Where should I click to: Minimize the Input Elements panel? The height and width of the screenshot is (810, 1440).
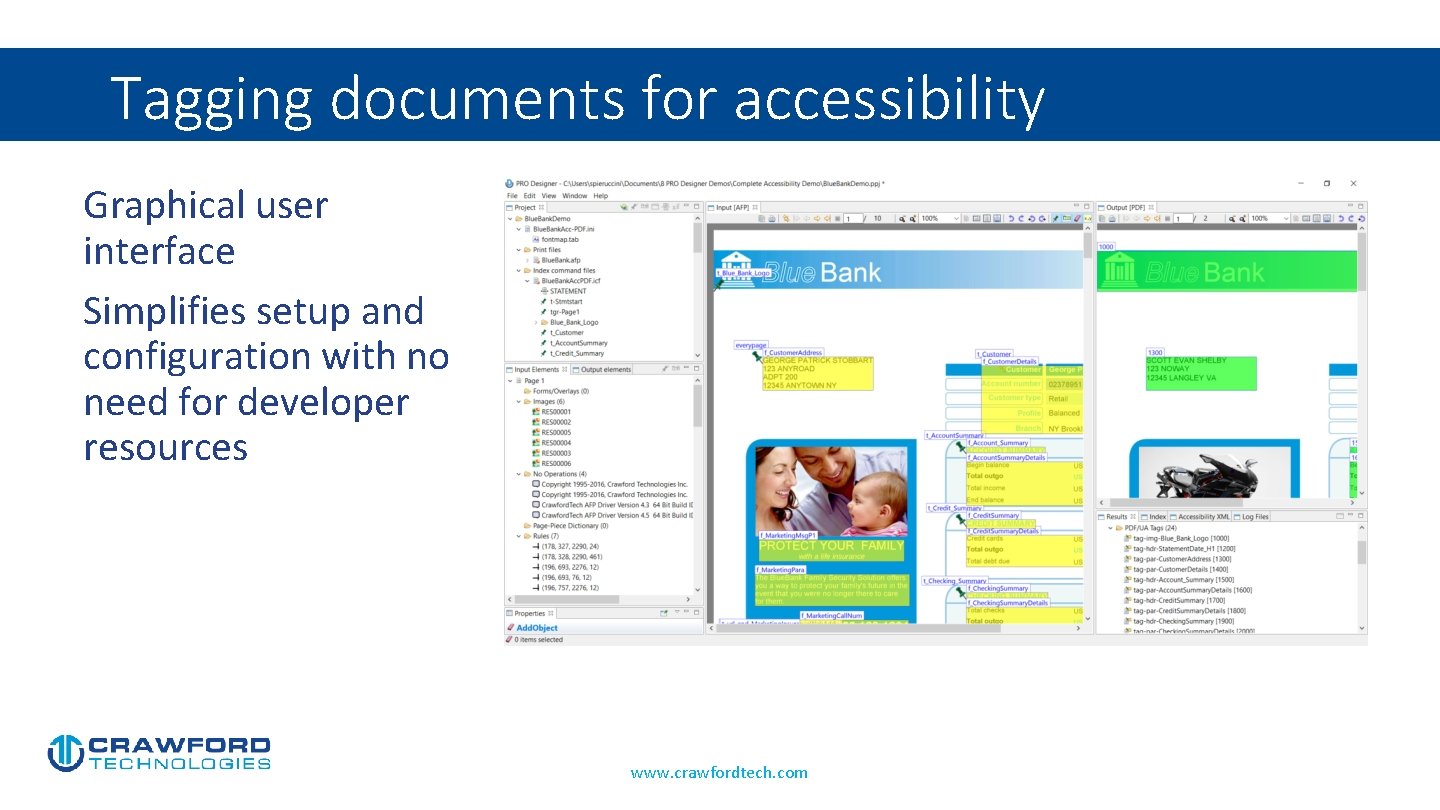pos(686,368)
